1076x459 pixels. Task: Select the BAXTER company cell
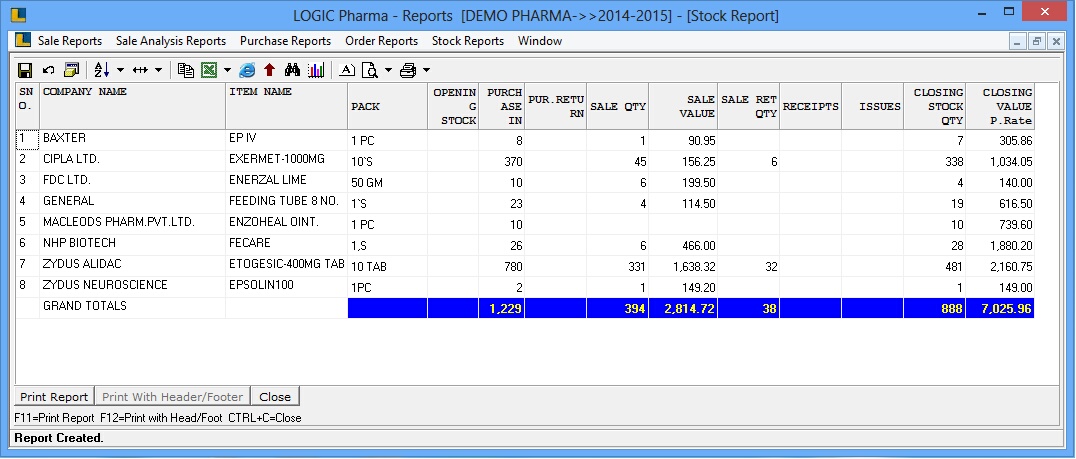132,139
